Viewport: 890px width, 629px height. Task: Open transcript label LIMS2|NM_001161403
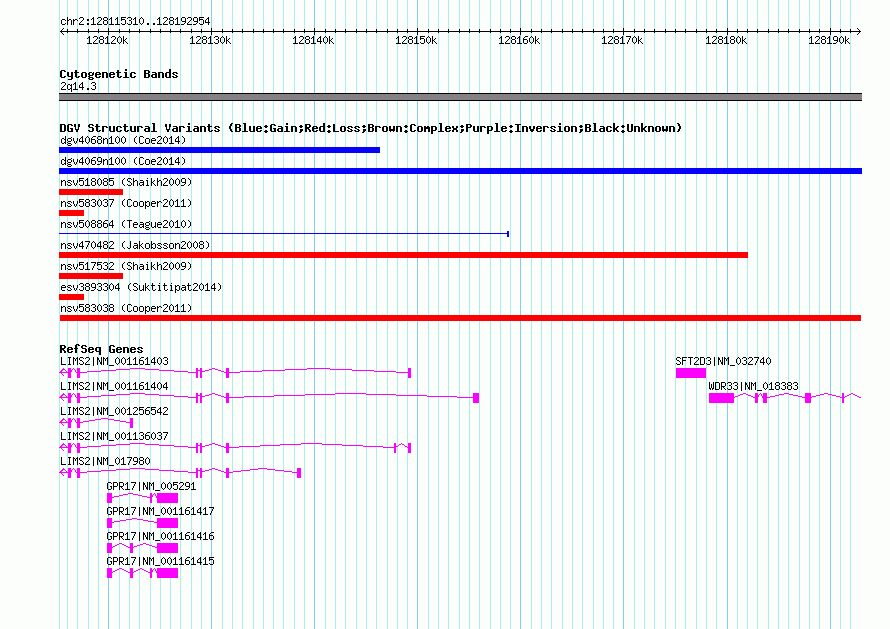[114, 361]
